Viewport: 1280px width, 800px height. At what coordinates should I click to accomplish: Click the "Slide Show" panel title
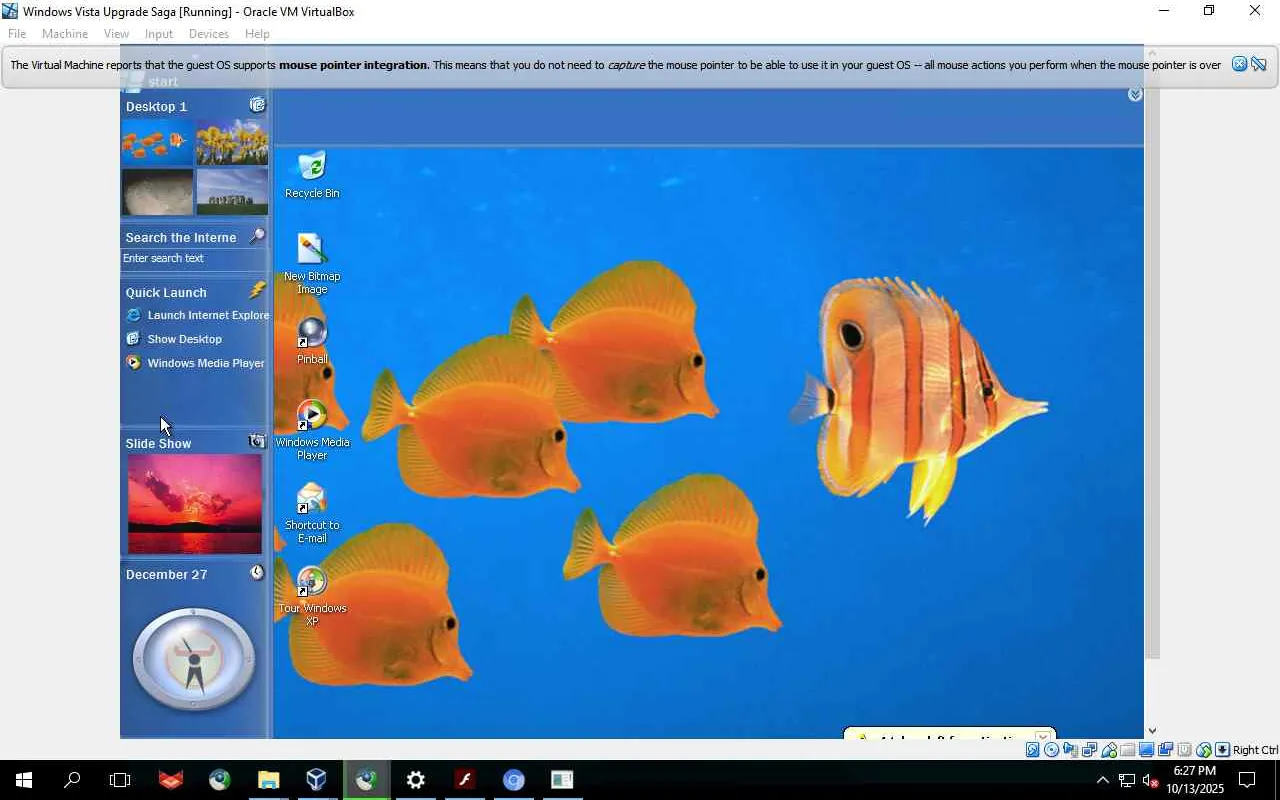click(158, 444)
